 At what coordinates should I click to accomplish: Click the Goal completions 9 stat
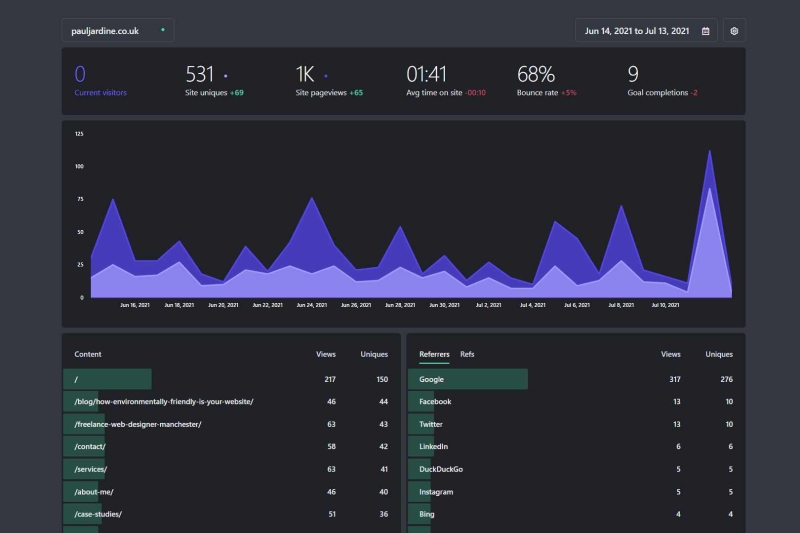[662, 81]
